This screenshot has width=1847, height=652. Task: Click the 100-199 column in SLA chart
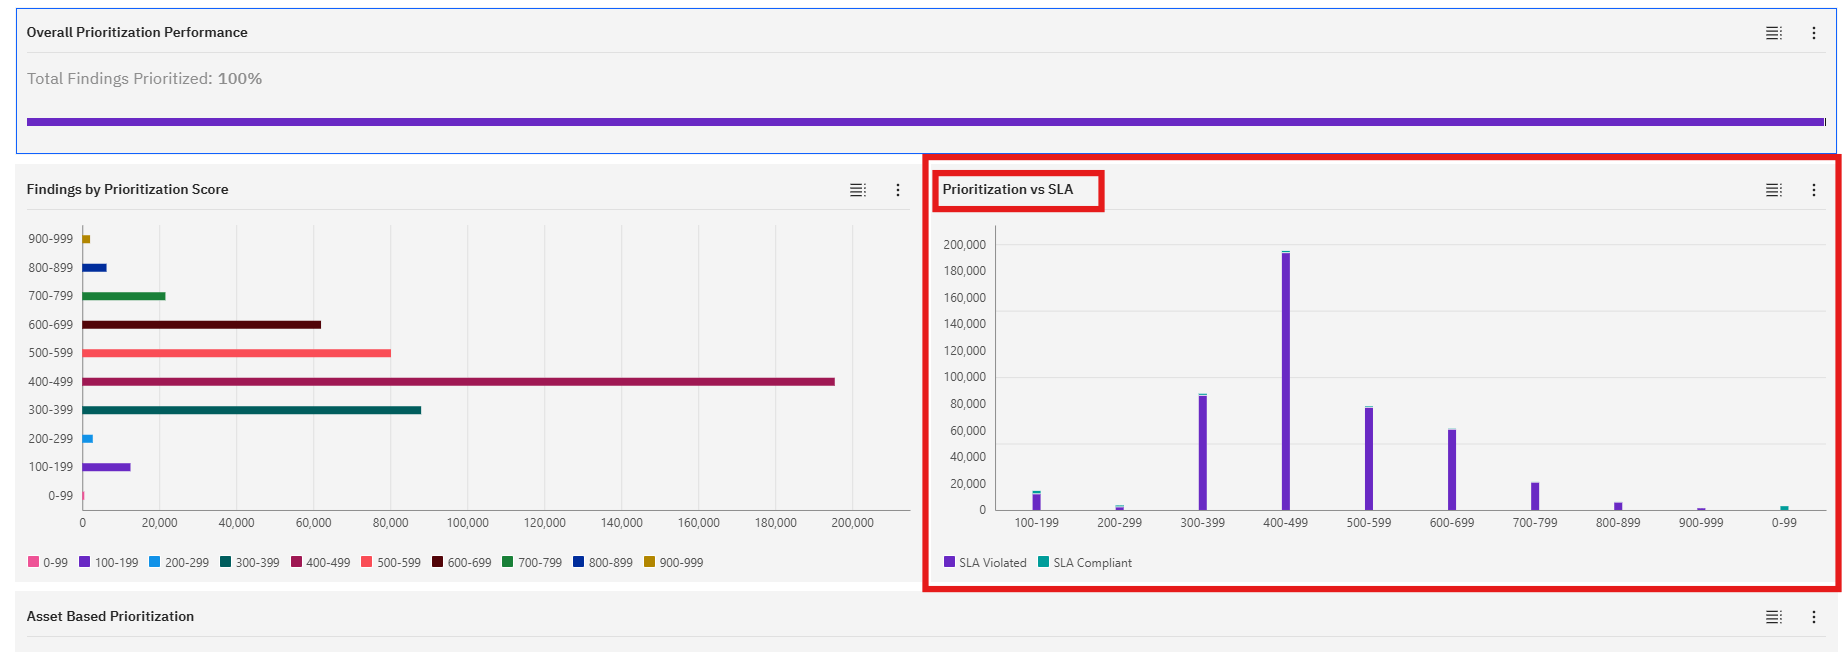pos(1036,501)
